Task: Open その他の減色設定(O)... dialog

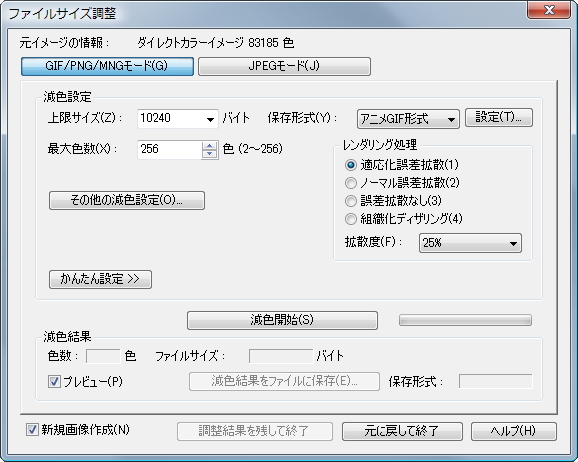Action: 127,200
